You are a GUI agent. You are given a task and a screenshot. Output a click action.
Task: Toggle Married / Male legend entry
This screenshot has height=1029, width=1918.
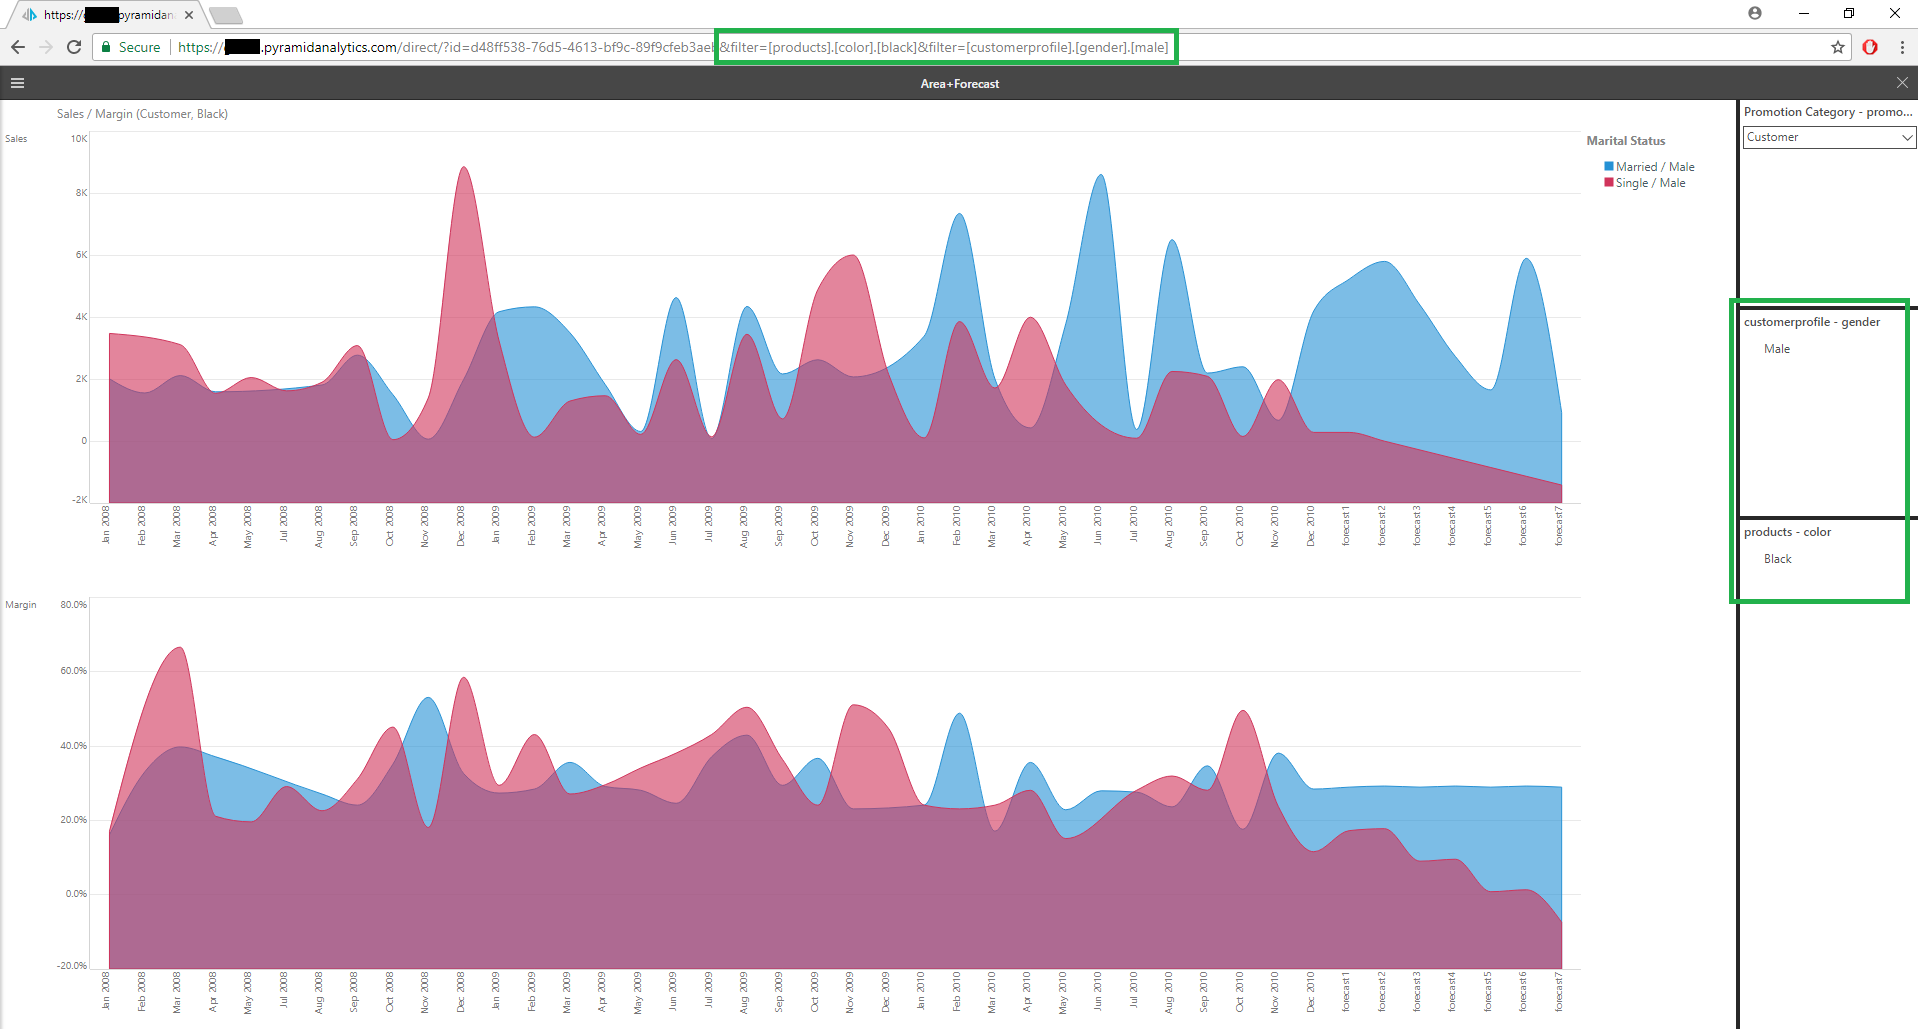(1655, 167)
